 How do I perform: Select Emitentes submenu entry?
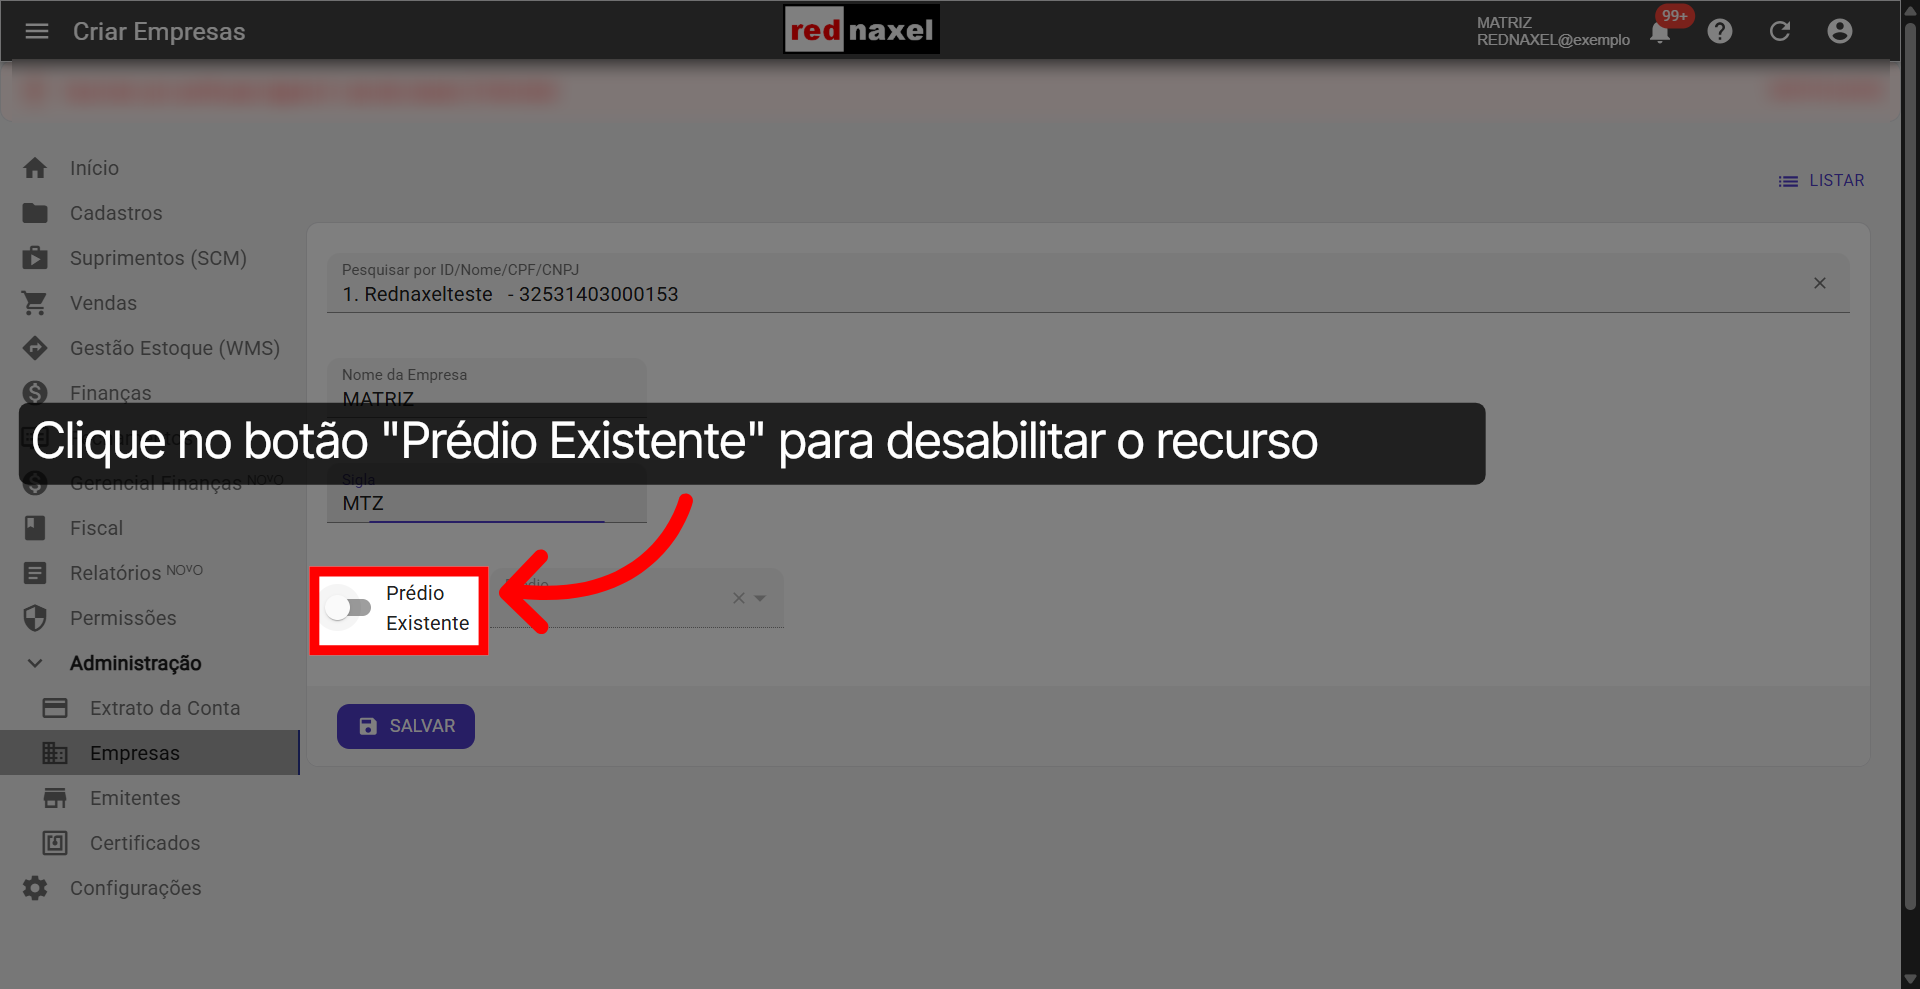click(x=135, y=798)
